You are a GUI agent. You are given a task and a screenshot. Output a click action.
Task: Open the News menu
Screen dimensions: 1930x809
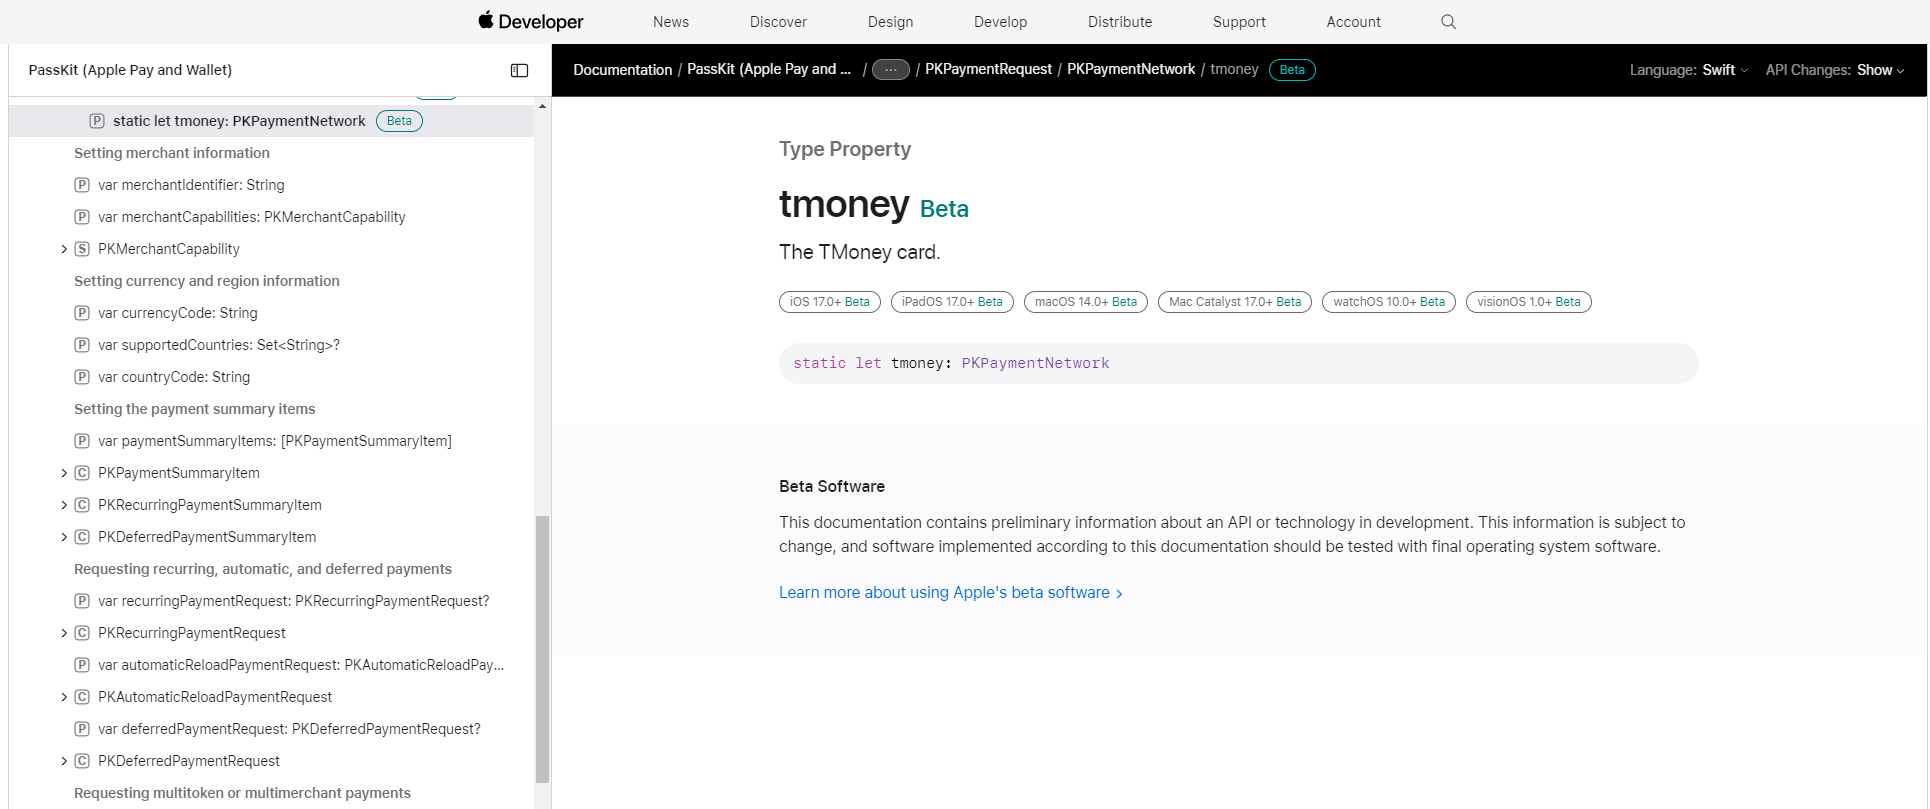[x=671, y=22]
